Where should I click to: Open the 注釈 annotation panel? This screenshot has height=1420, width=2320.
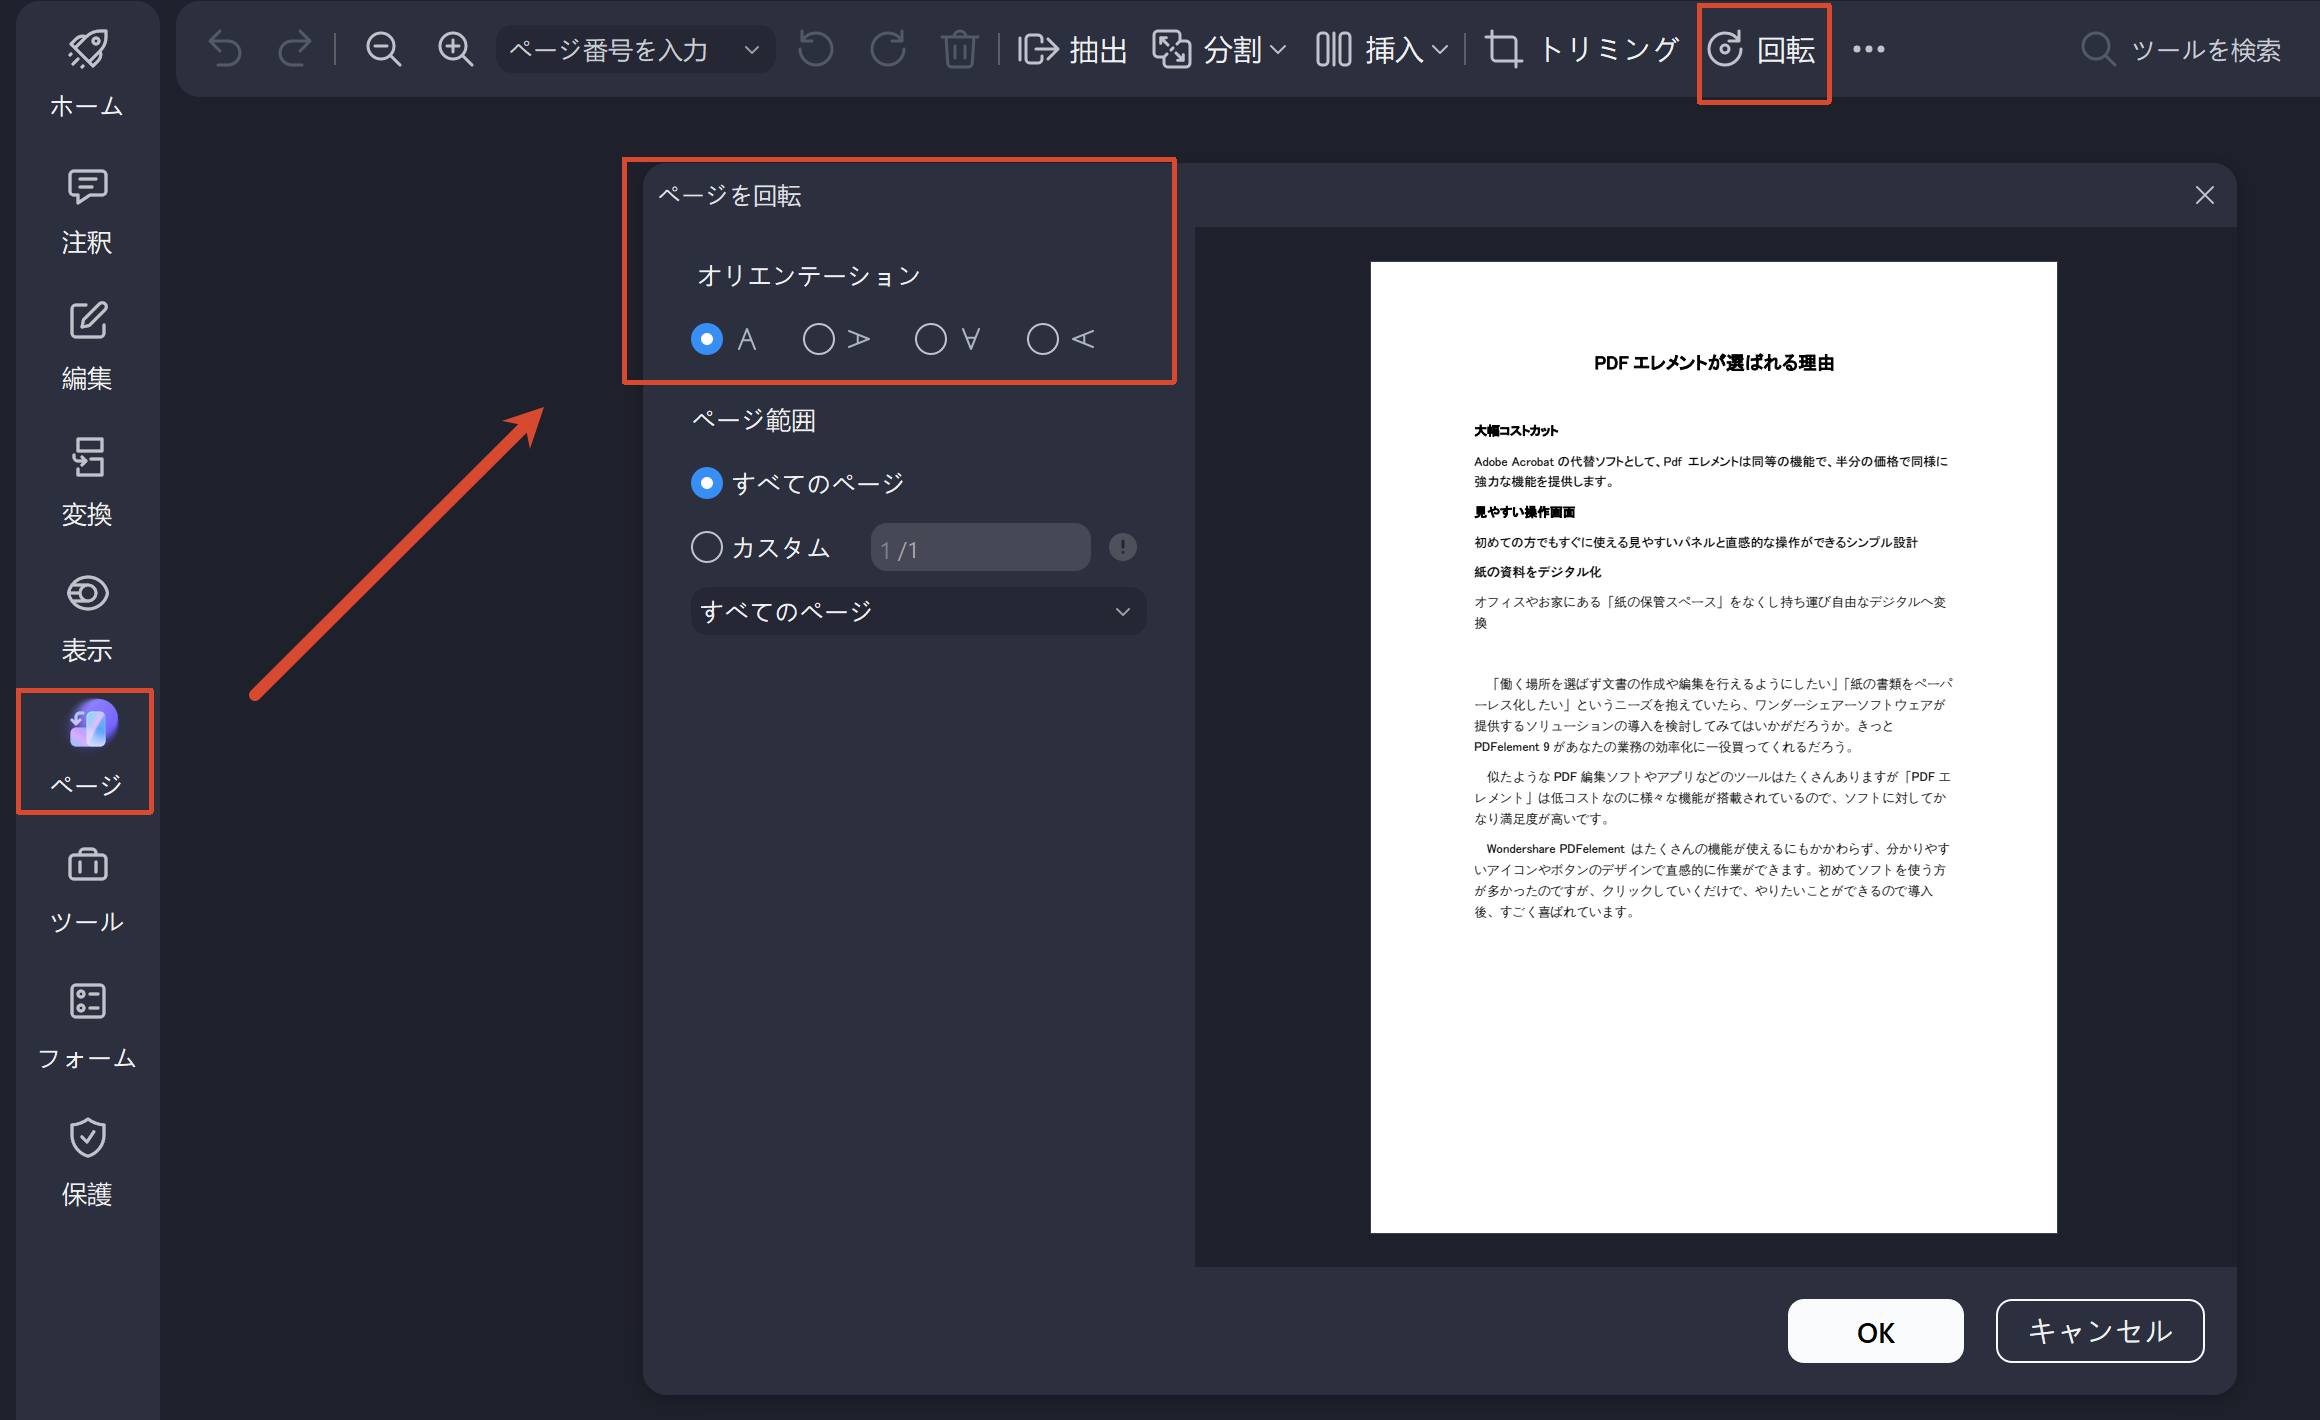pos(87,211)
